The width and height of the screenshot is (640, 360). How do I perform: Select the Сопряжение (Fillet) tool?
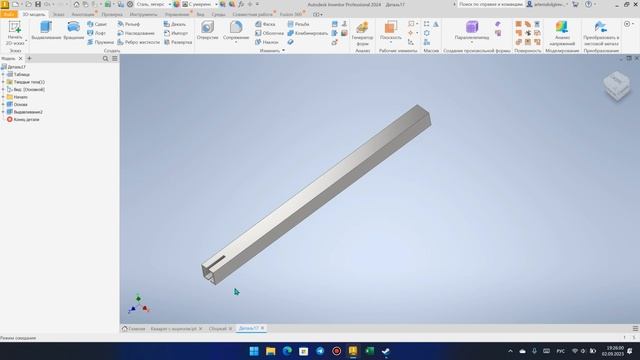(236, 29)
